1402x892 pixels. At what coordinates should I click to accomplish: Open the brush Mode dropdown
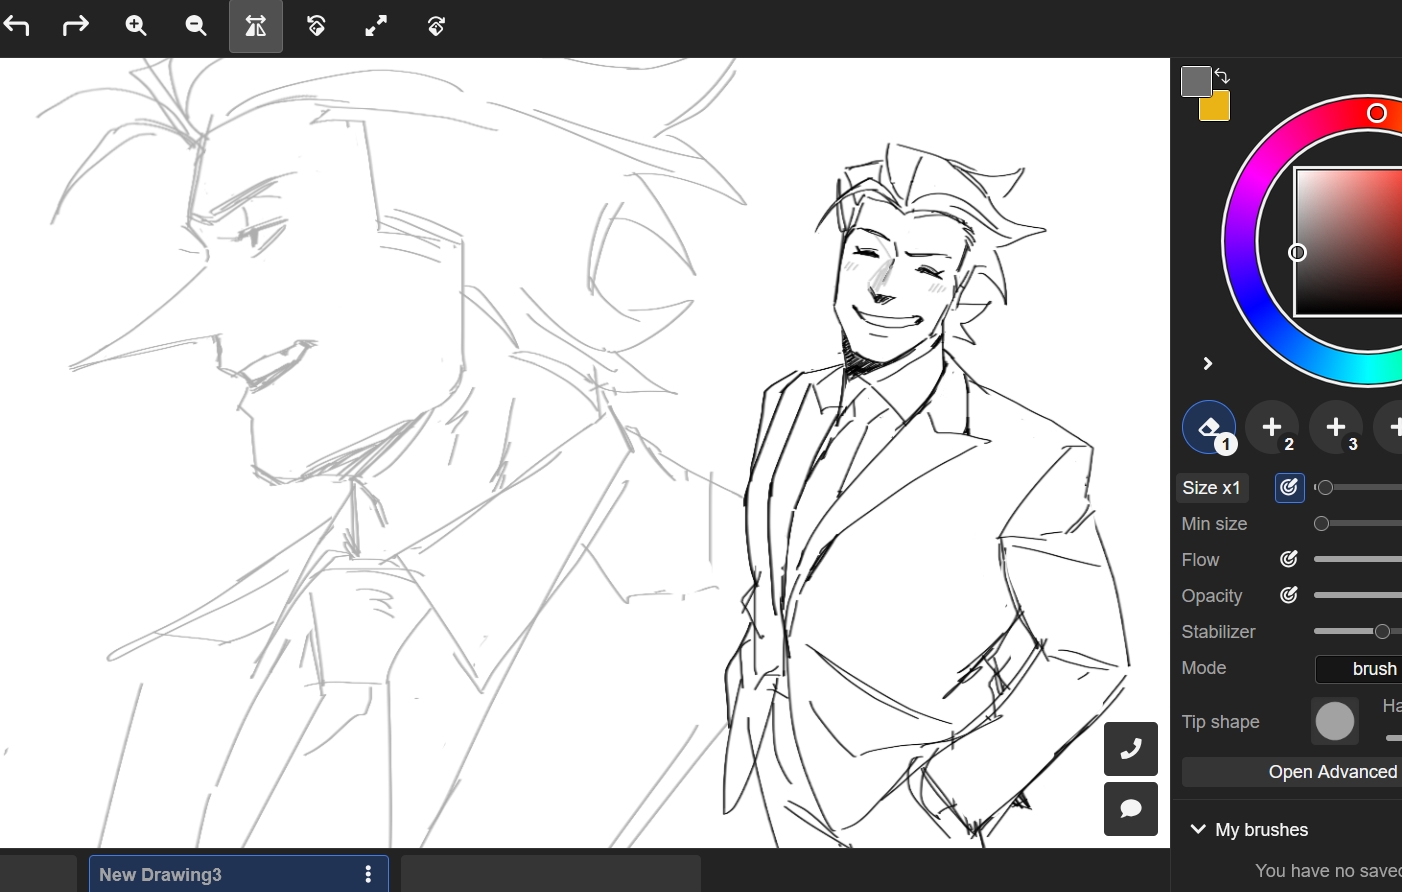coord(1360,669)
